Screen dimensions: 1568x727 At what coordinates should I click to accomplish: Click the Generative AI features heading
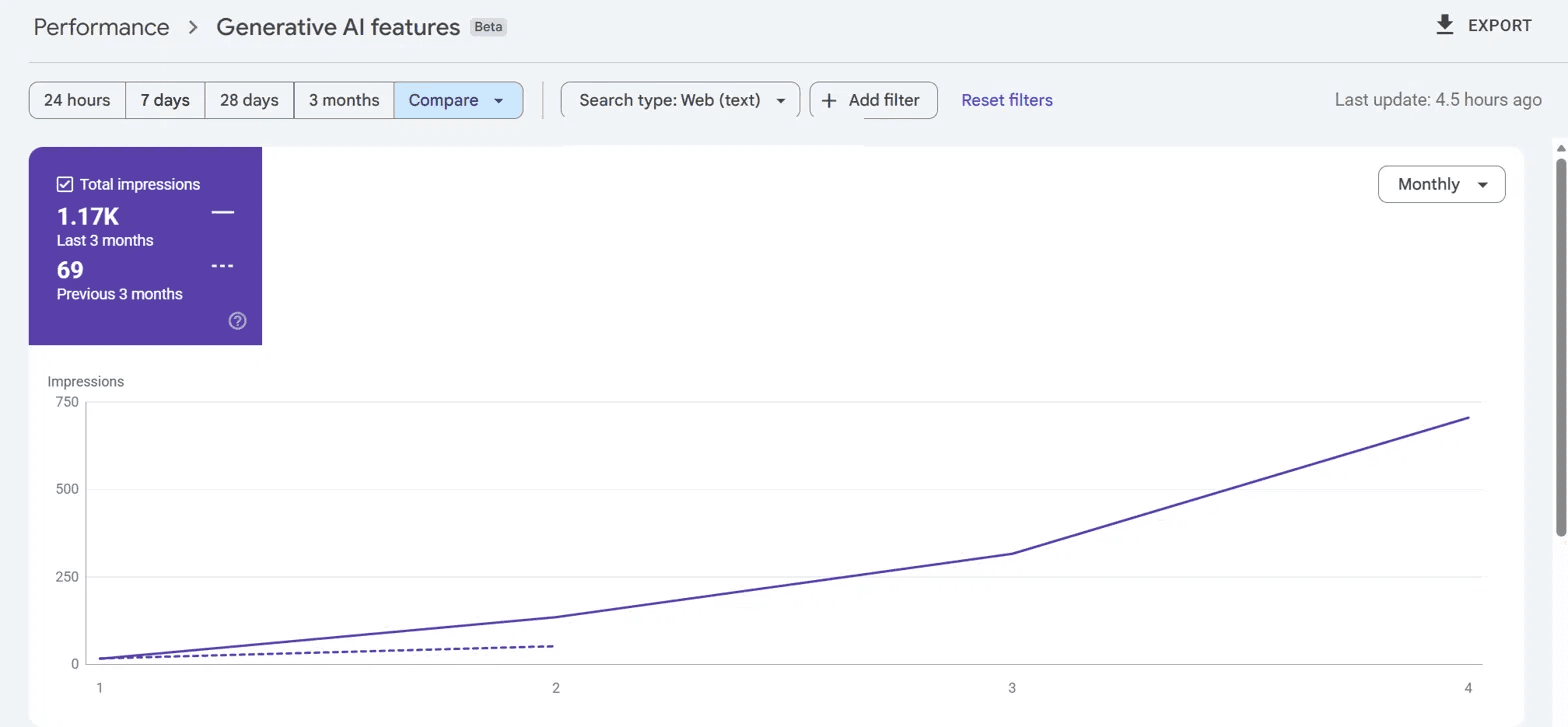tap(338, 27)
